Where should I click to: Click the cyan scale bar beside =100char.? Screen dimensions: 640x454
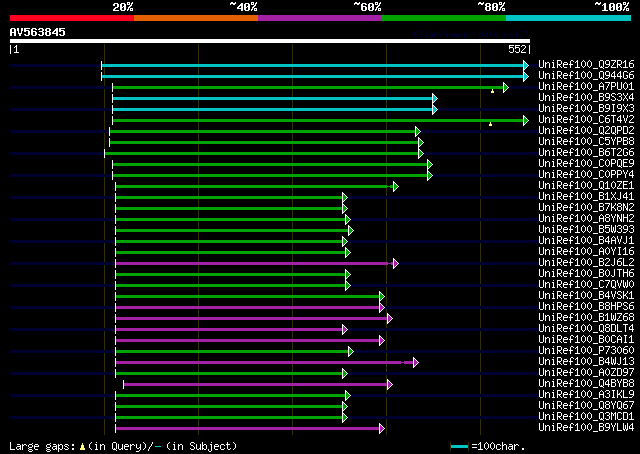459,446
